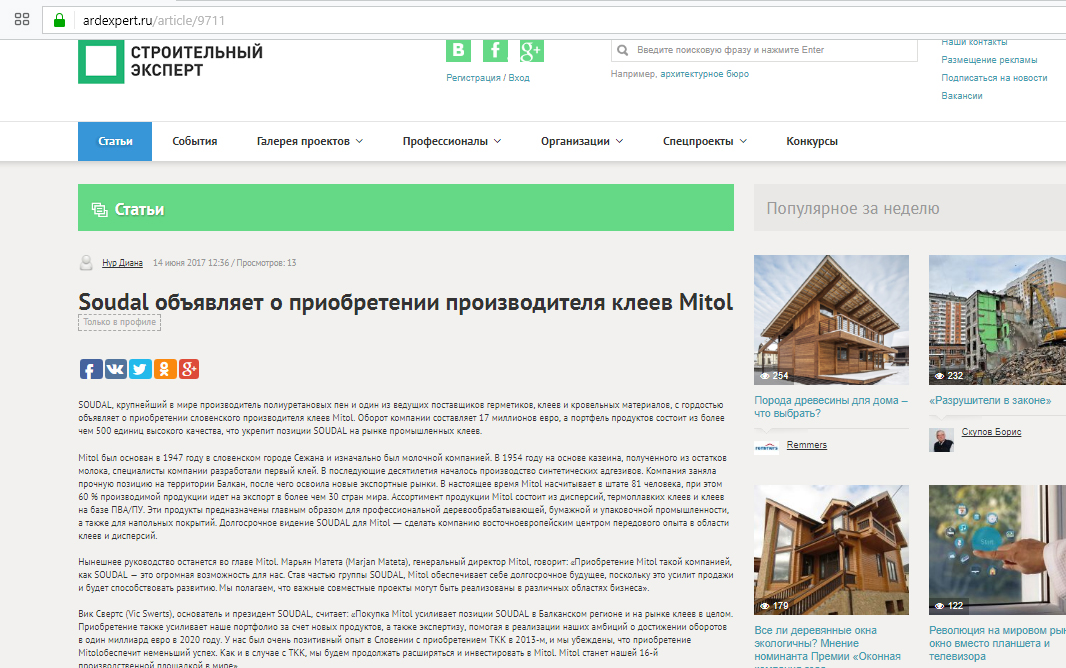Viewport: 1066px width, 668px height.
Task: Share article on Twitter
Action: click(140, 369)
